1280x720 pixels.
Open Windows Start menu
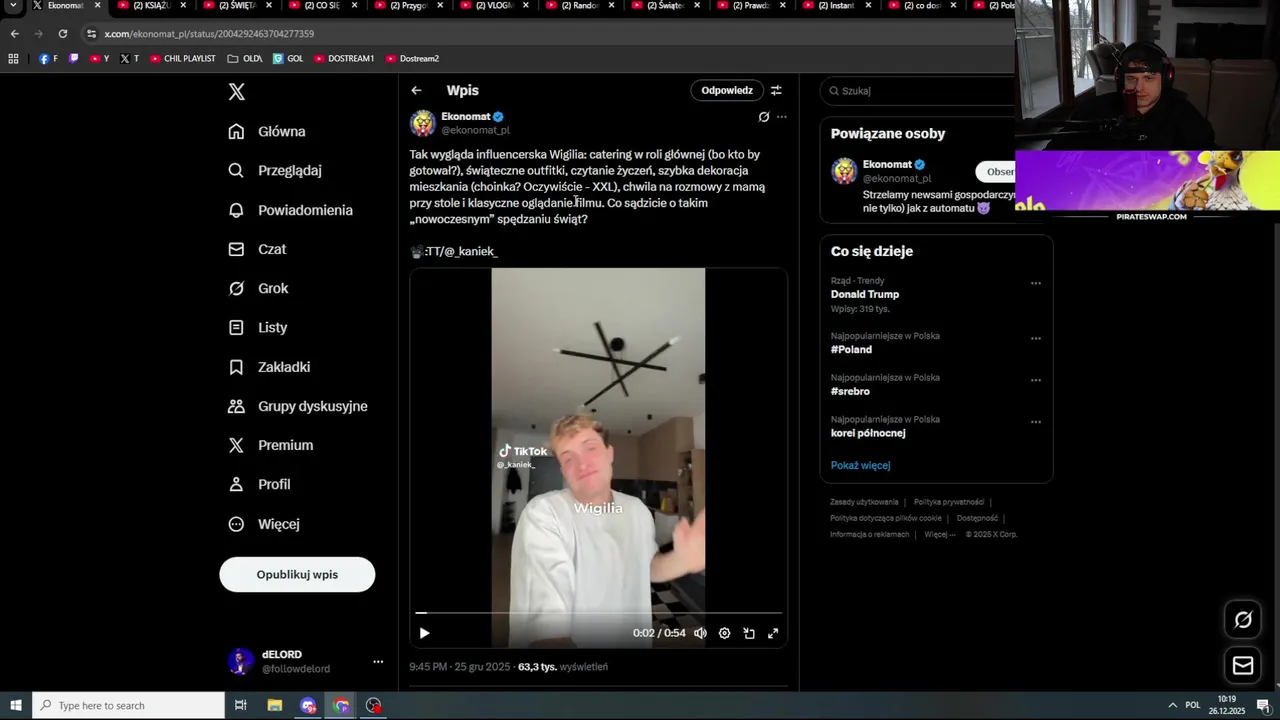coord(15,705)
